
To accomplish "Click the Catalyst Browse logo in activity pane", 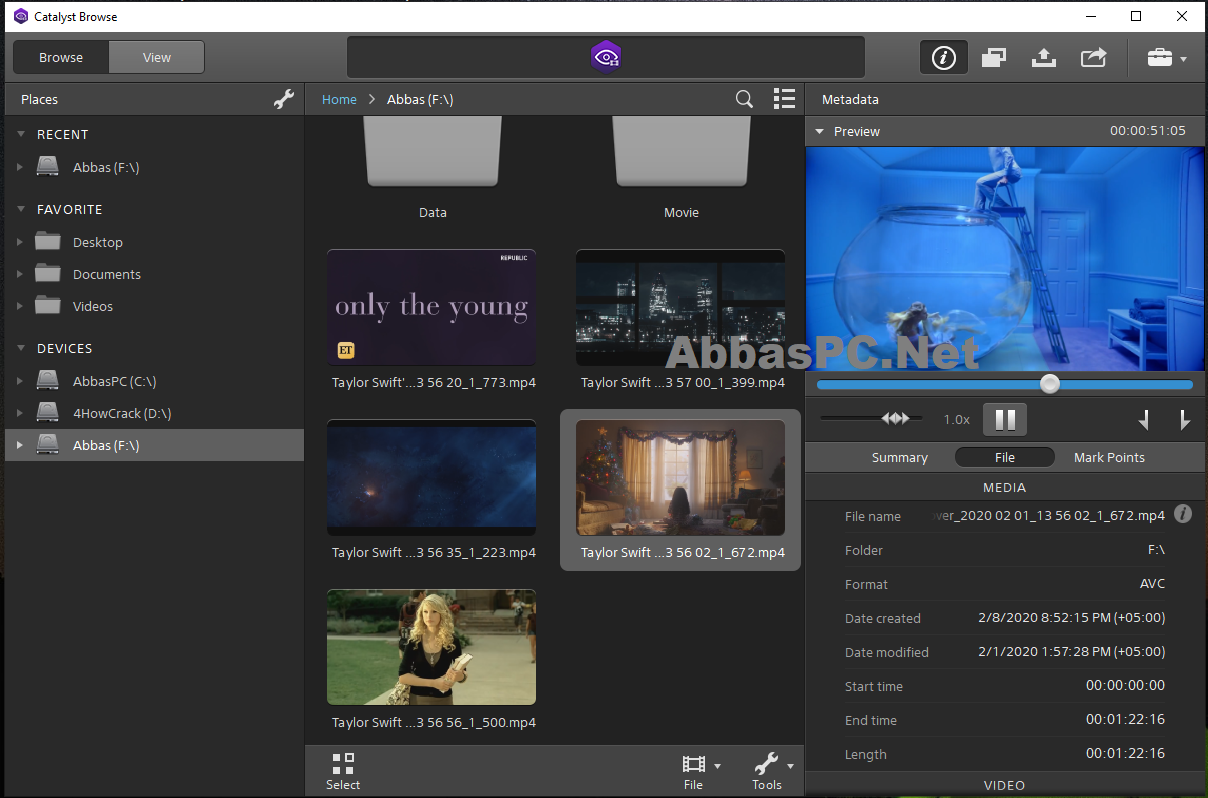I will pos(605,57).
